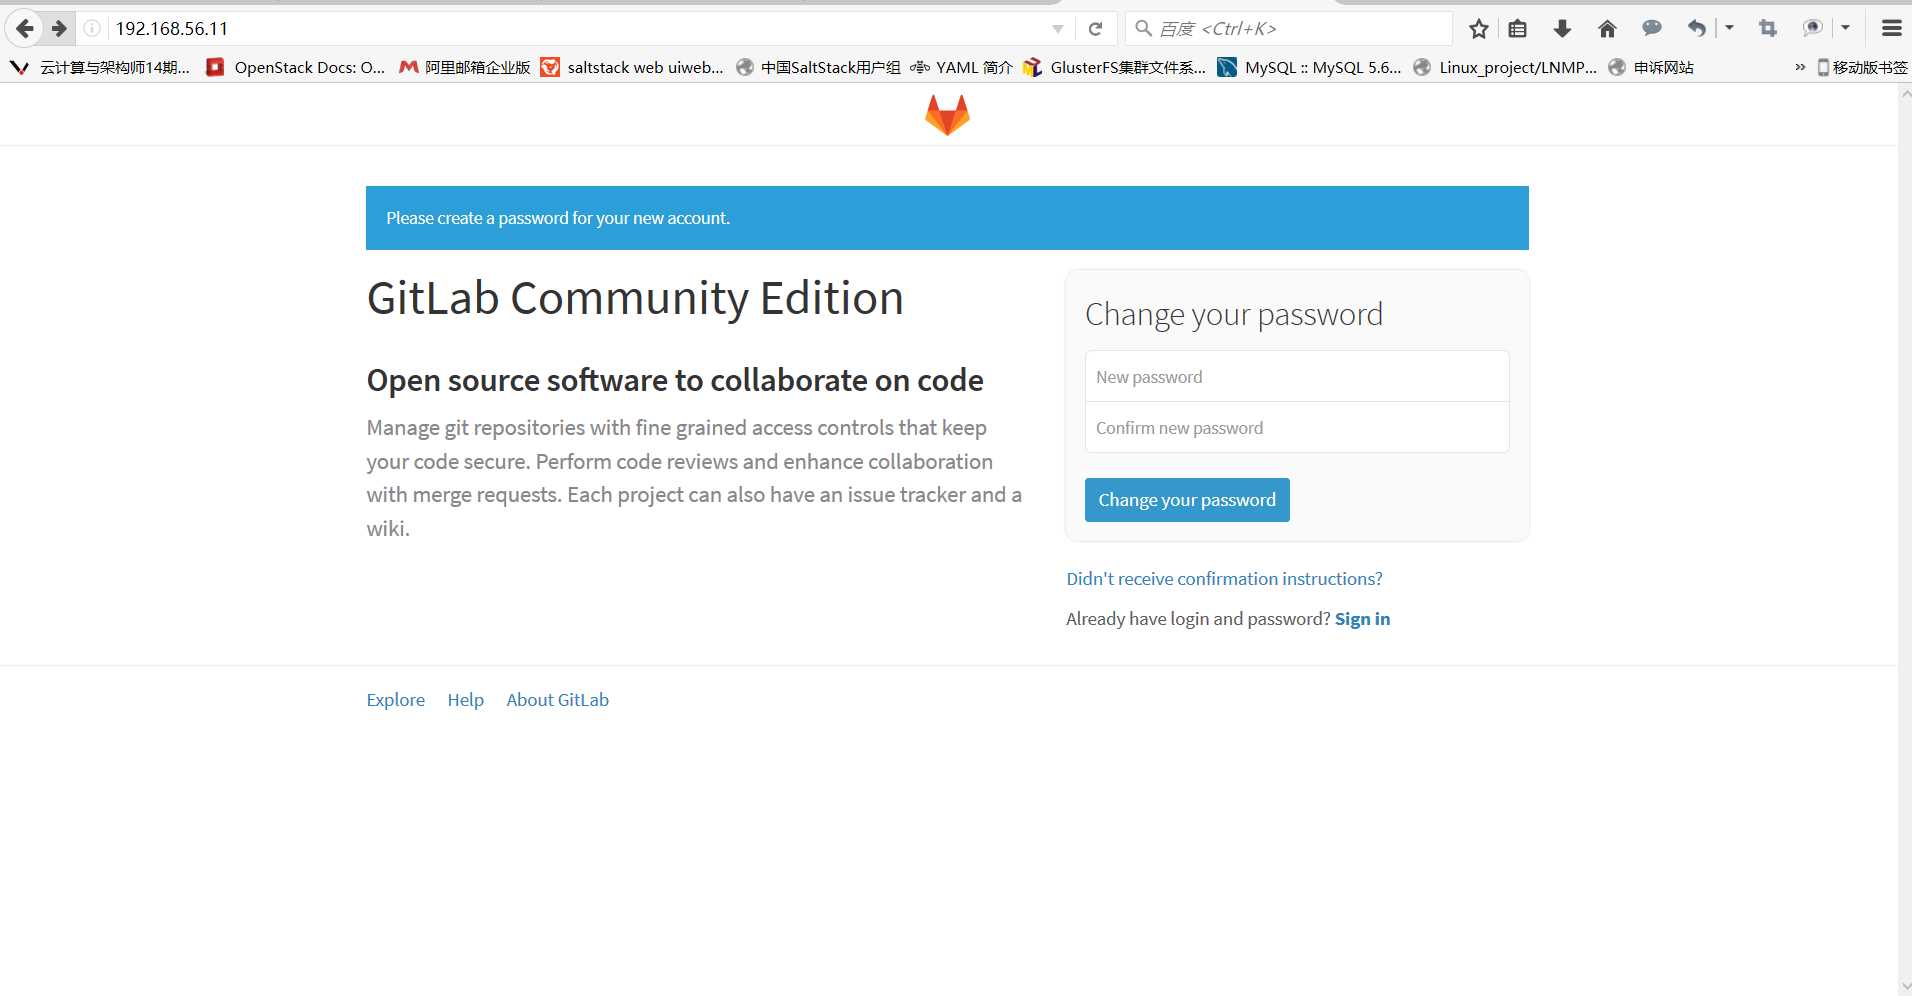Click the scrollbar up arrow

[x=1904, y=92]
